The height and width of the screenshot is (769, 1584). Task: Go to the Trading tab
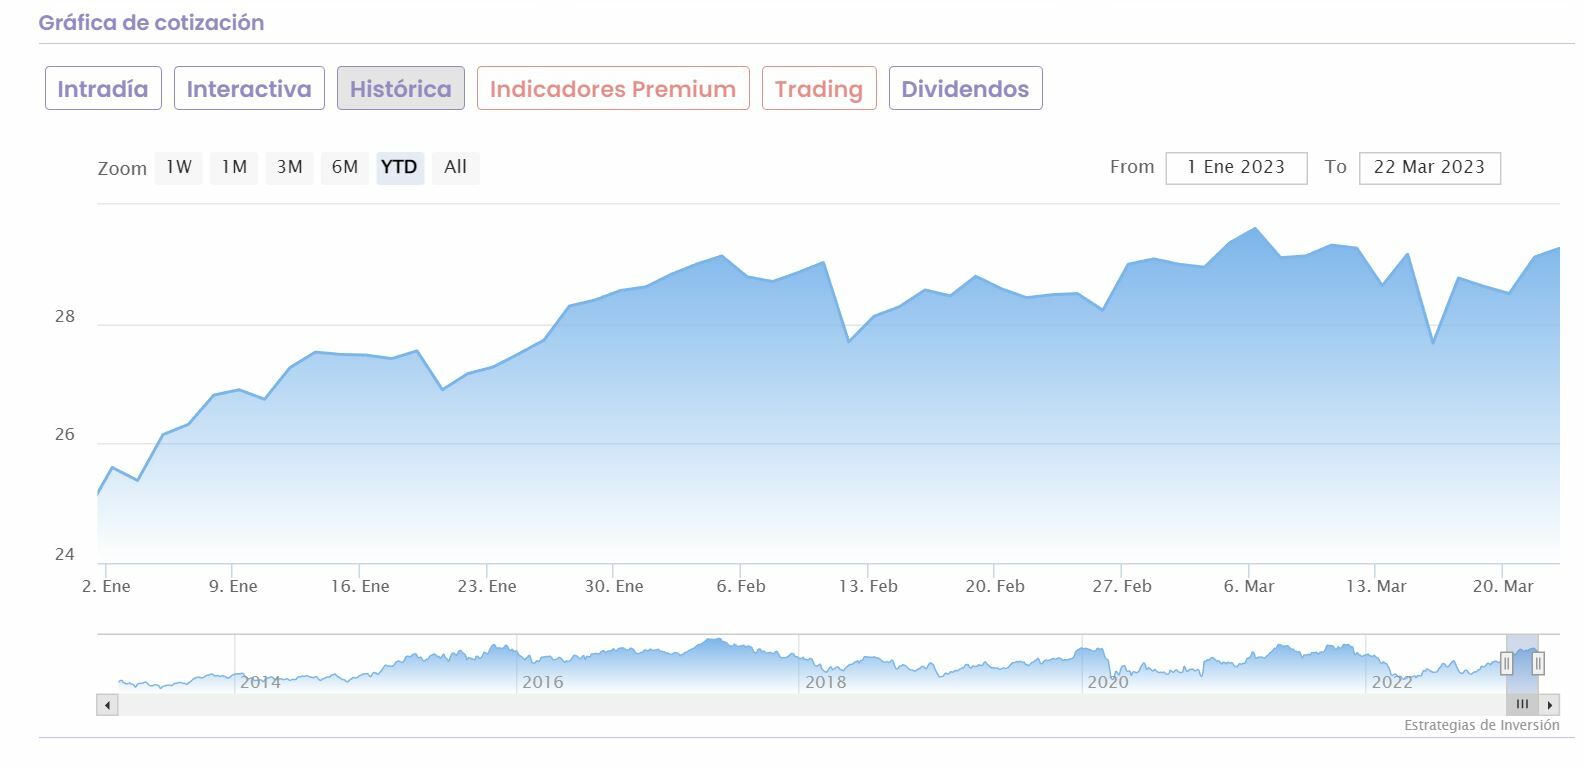click(819, 89)
